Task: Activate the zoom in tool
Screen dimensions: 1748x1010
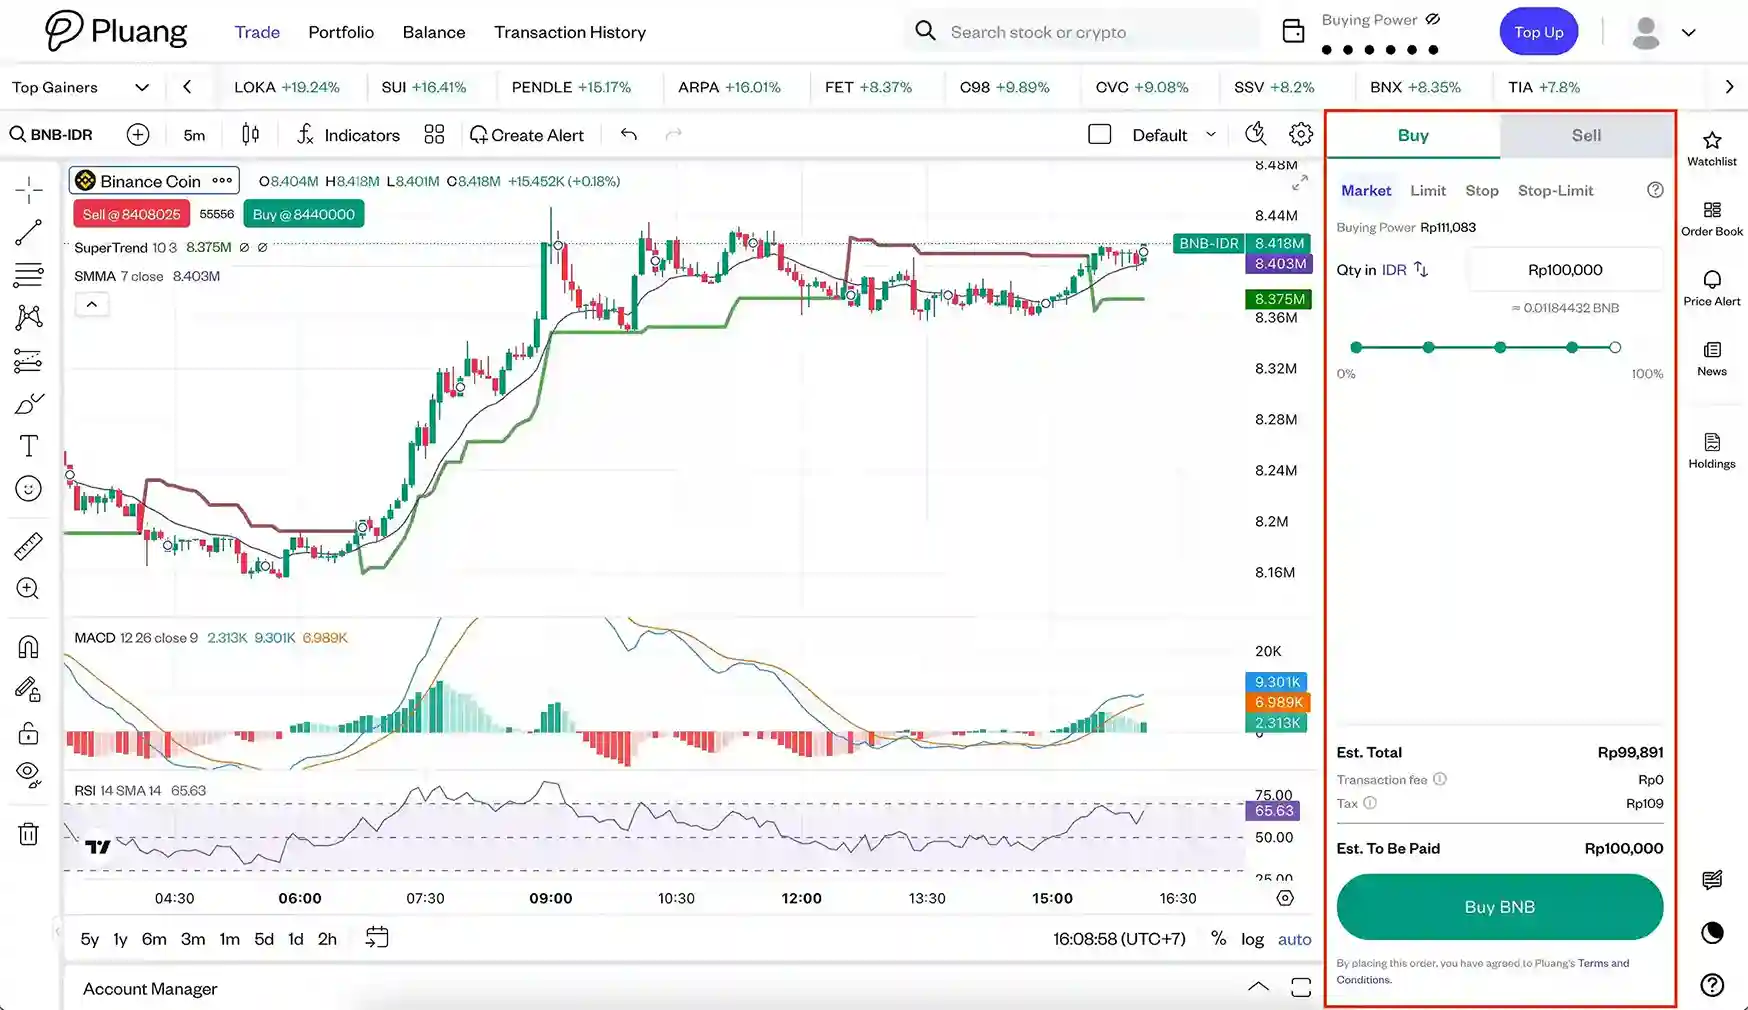Action: click(28, 589)
